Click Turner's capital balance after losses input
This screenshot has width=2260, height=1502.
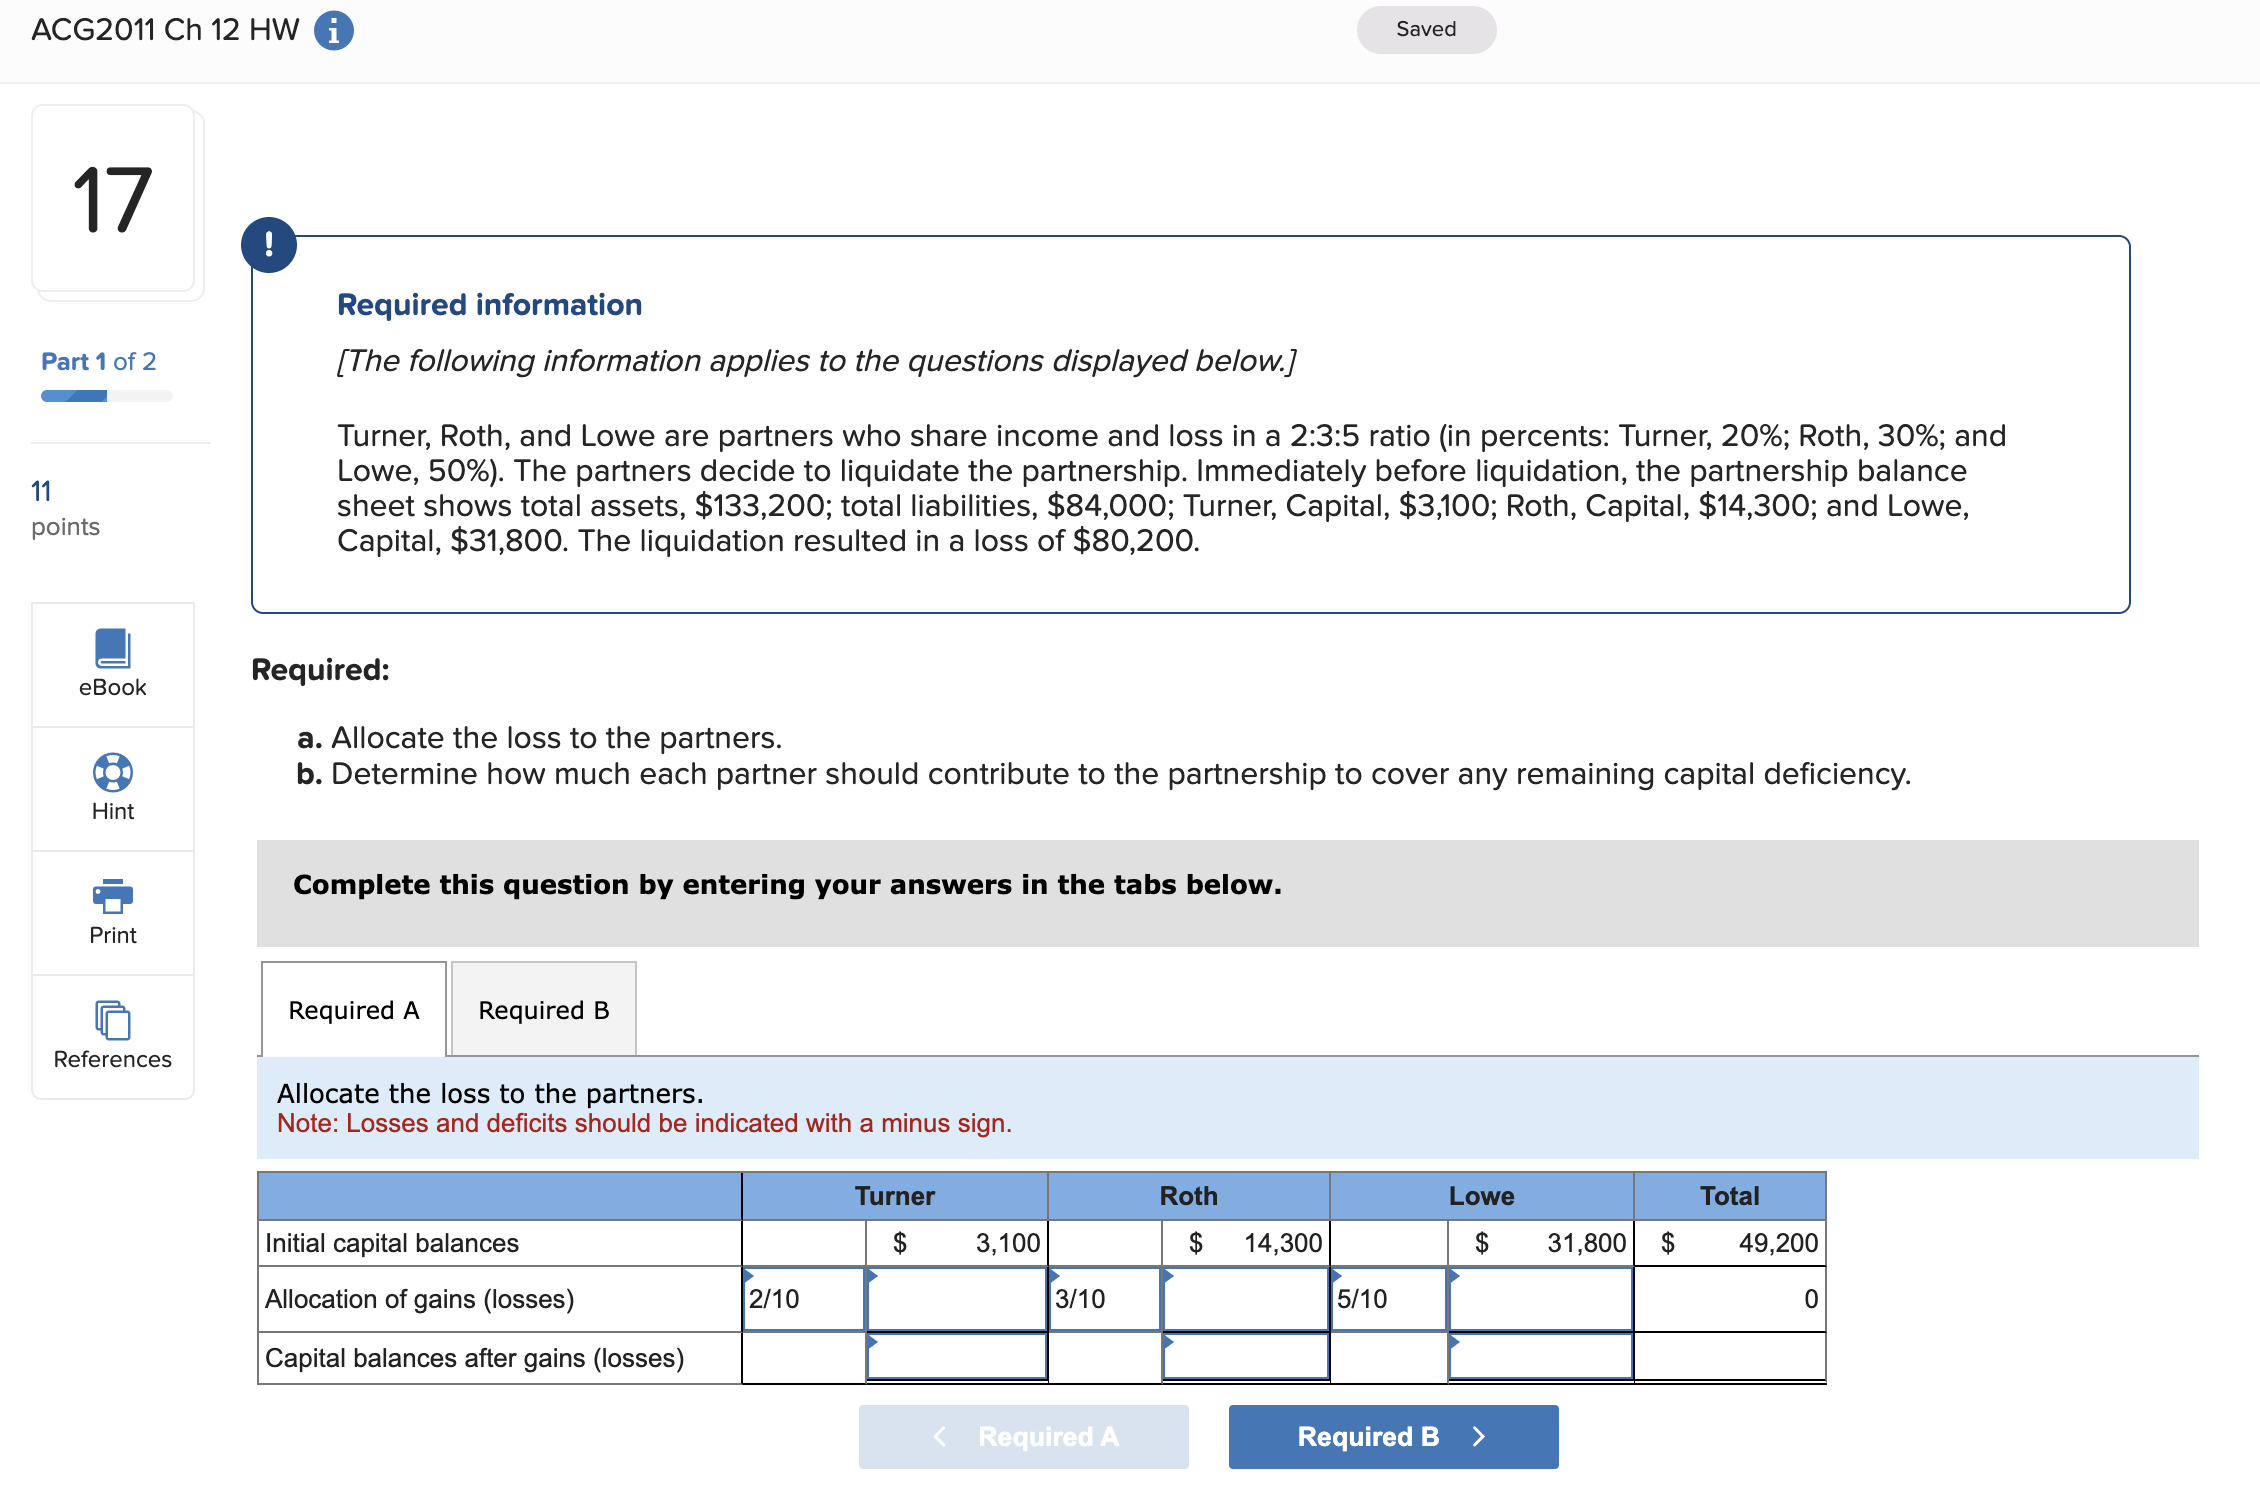(x=955, y=1358)
